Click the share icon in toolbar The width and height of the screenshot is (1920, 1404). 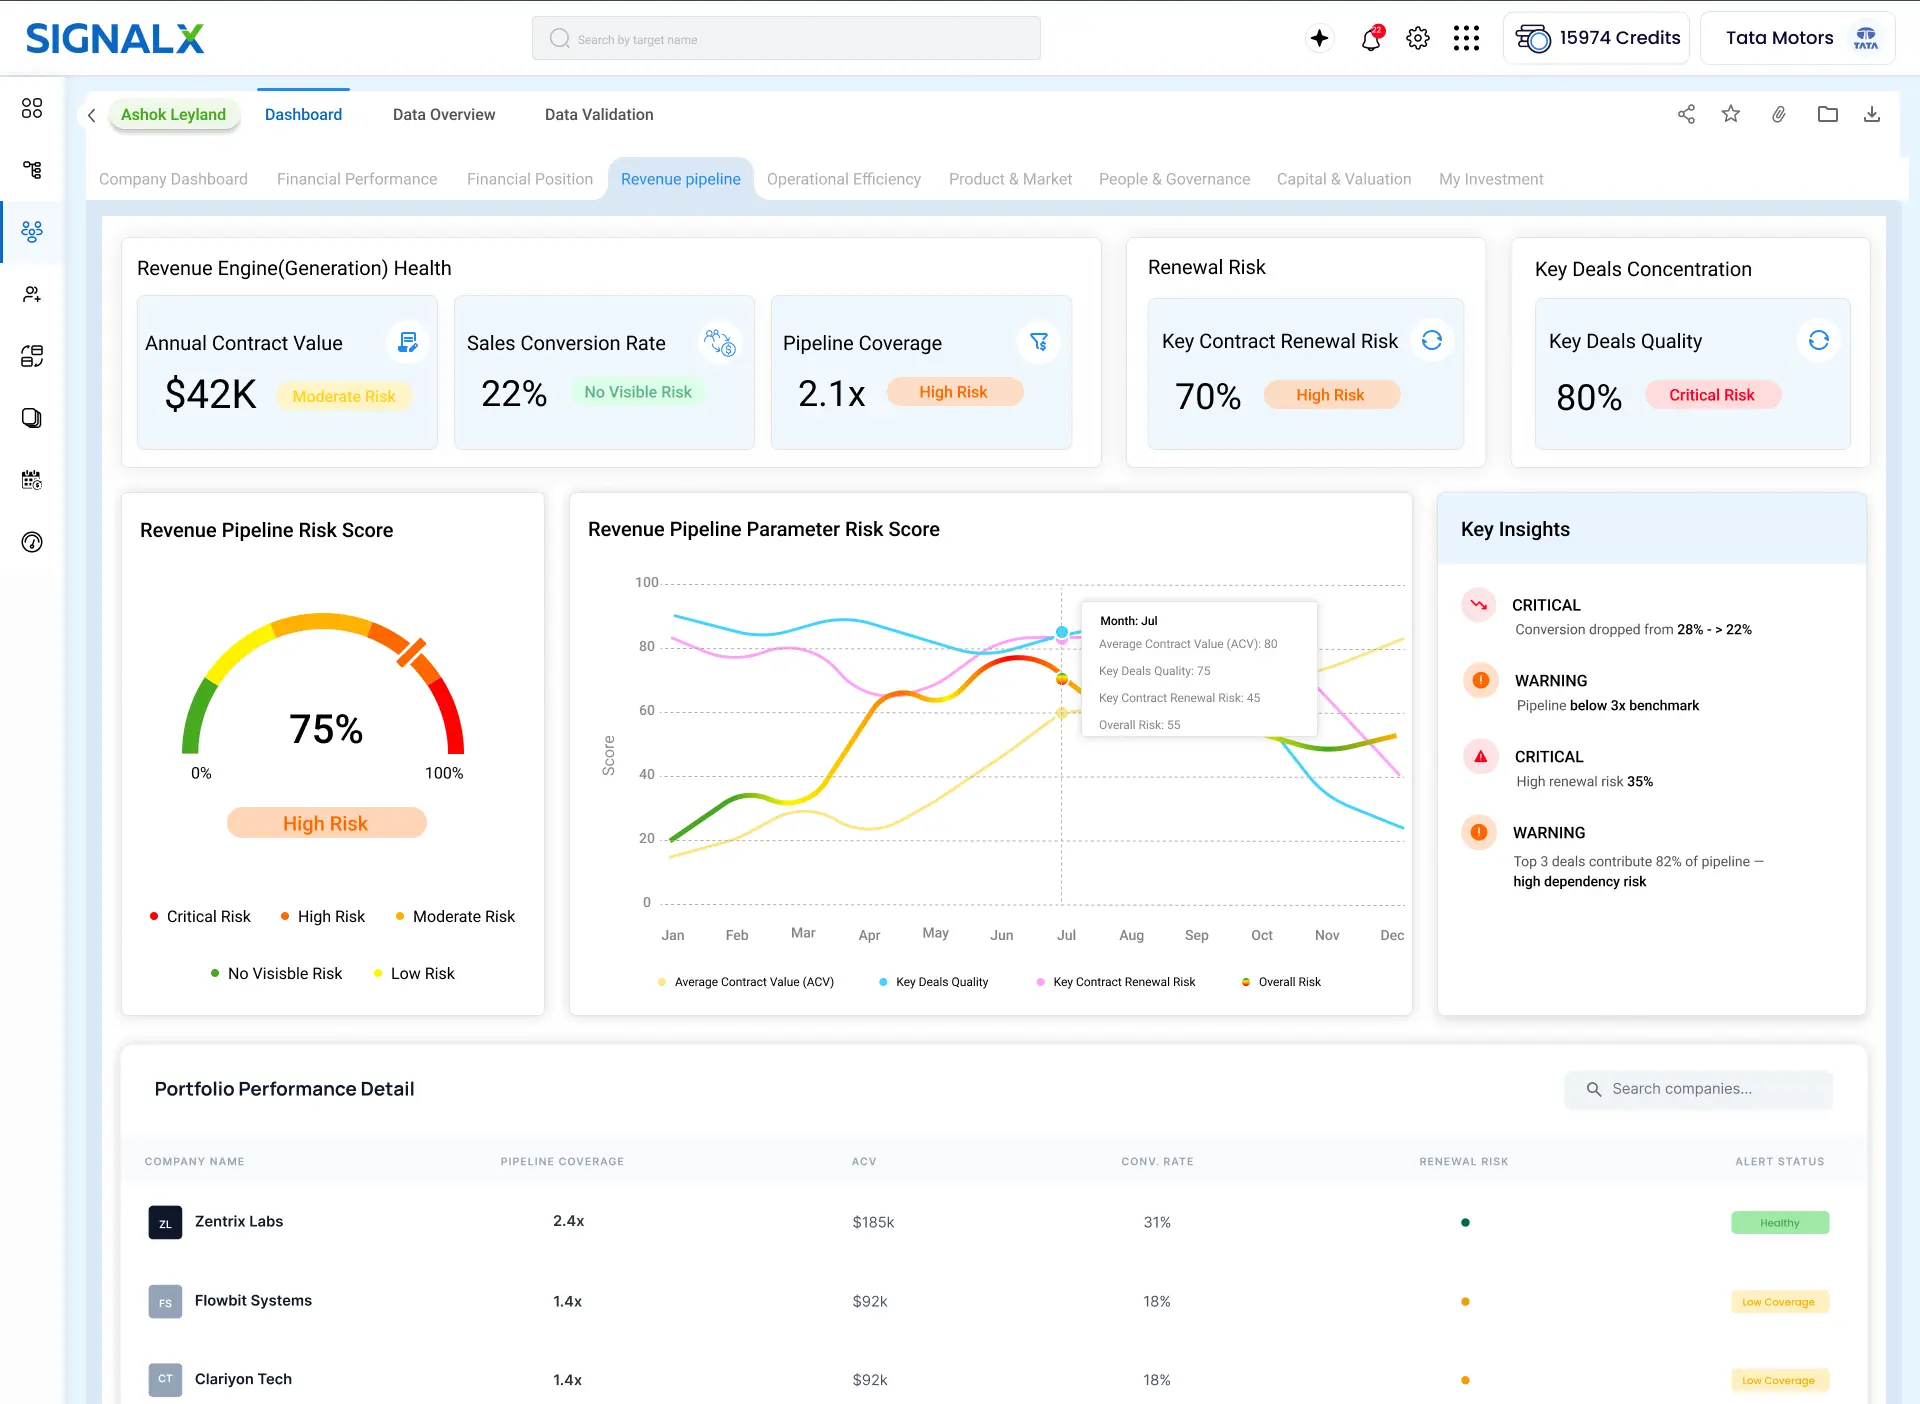pyautogui.click(x=1686, y=114)
